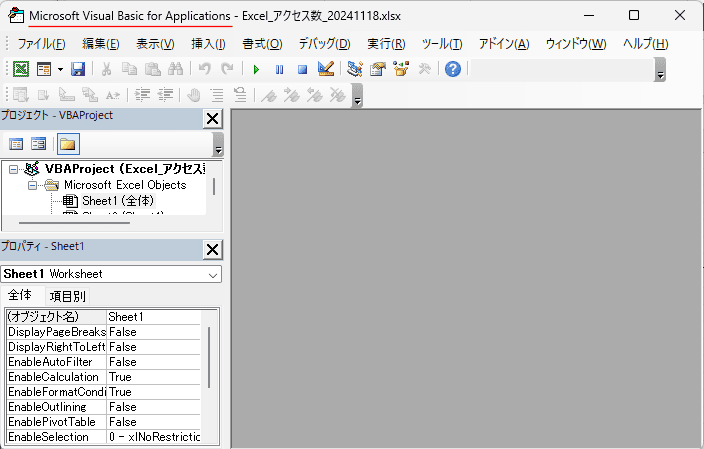704x449 pixels.
Task: Open the Insert UserForm dropdown arrow
Action: point(60,69)
